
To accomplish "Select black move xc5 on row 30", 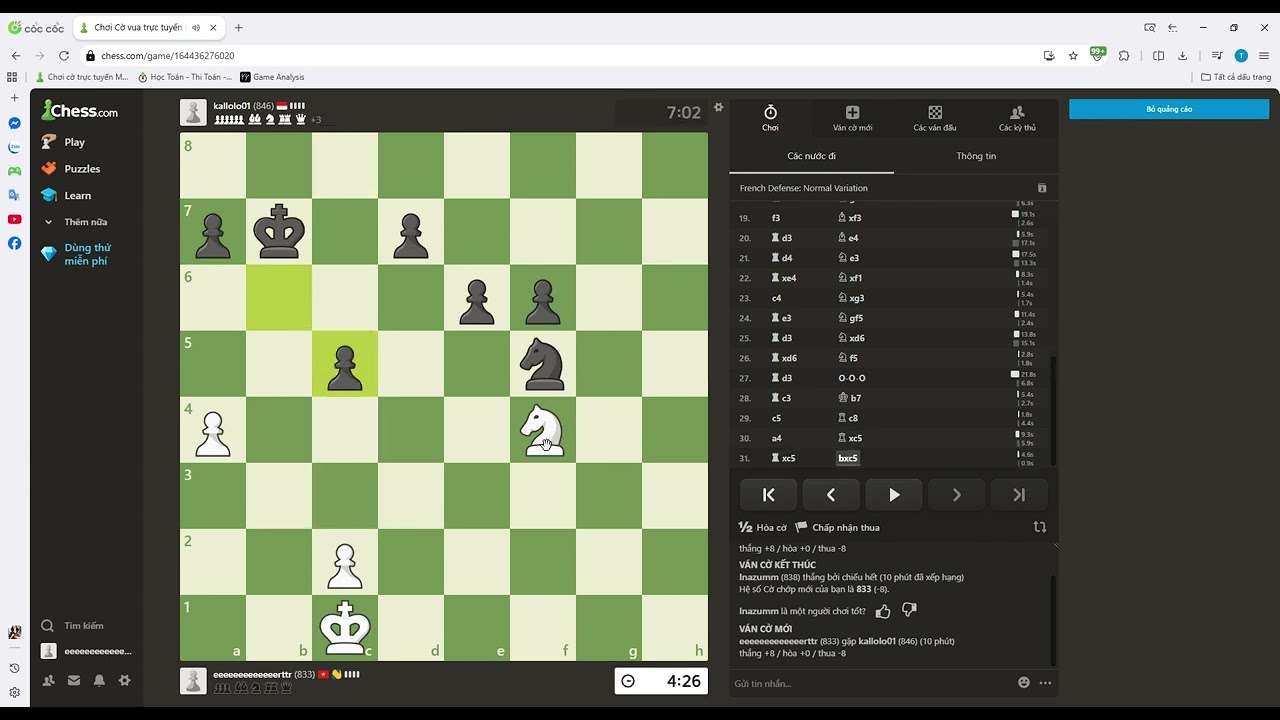I will click(x=850, y=438).
